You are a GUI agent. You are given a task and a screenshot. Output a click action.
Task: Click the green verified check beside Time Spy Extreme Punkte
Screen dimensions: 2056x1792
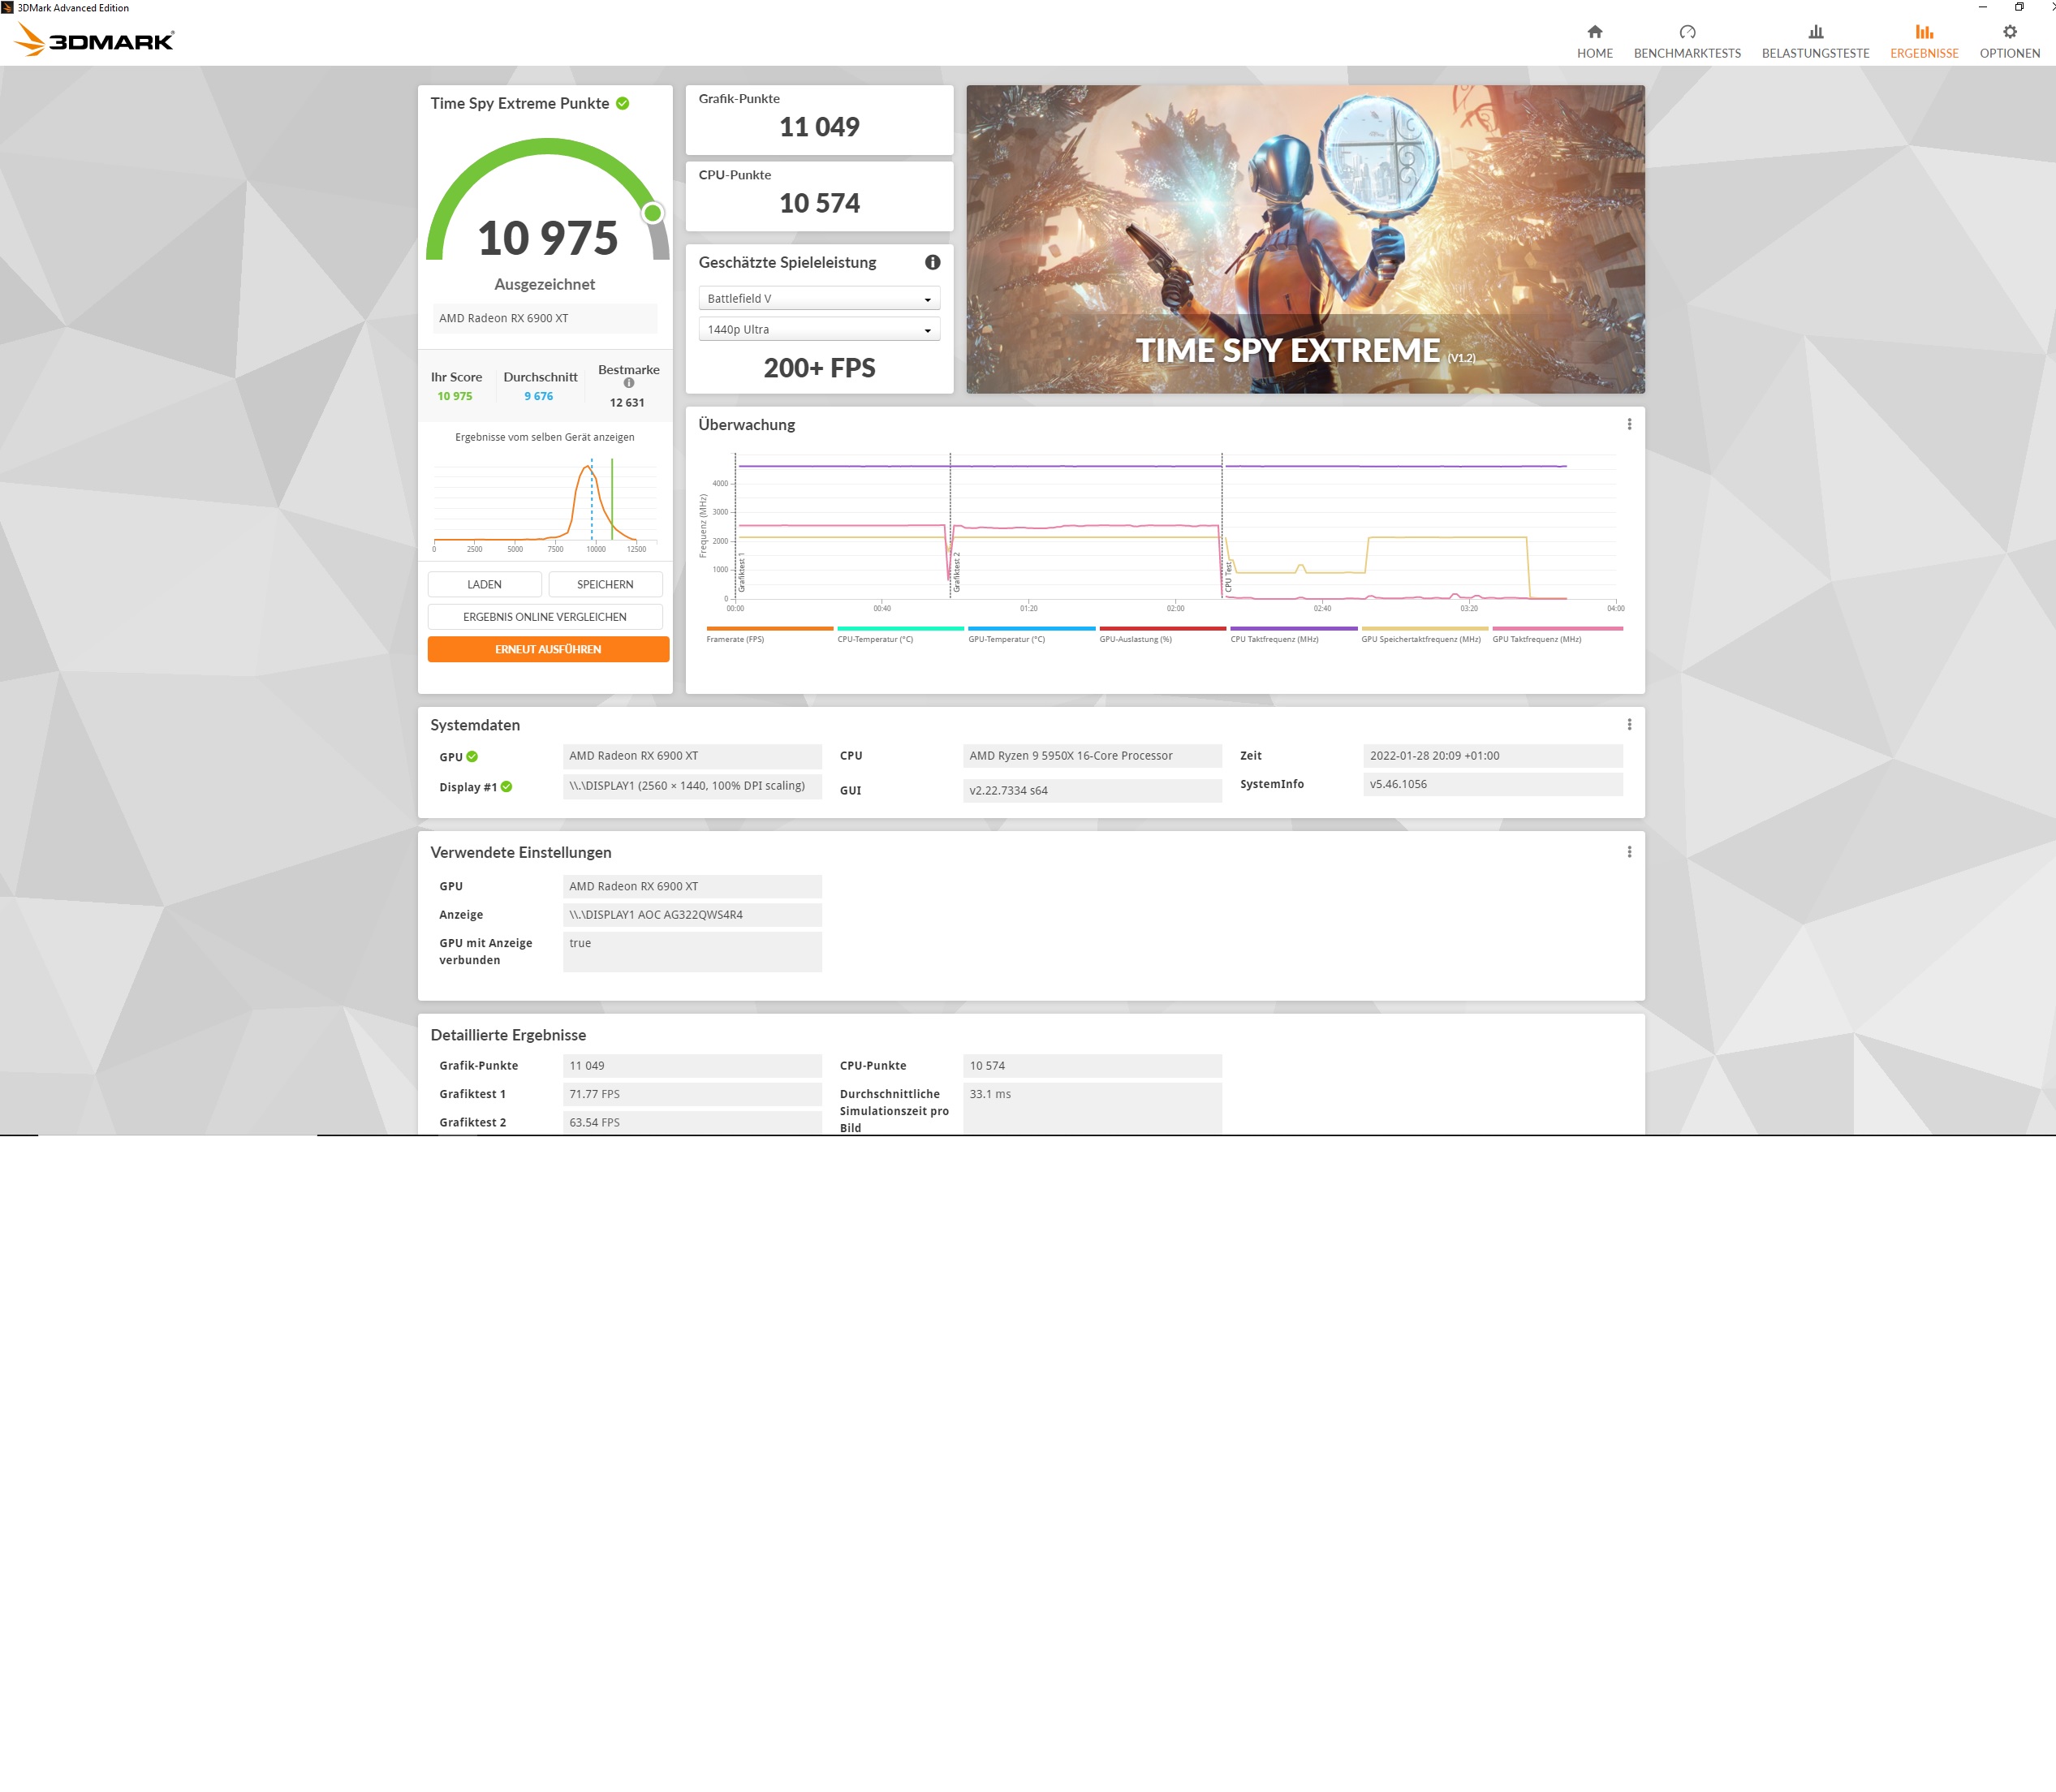[623, 103]
